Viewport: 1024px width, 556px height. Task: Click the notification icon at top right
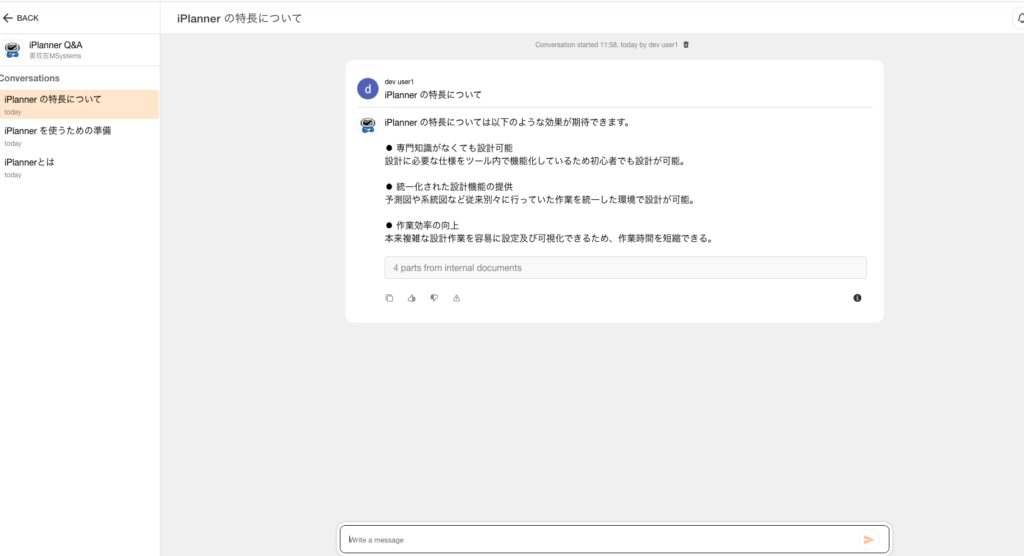tap(1020, 18)
